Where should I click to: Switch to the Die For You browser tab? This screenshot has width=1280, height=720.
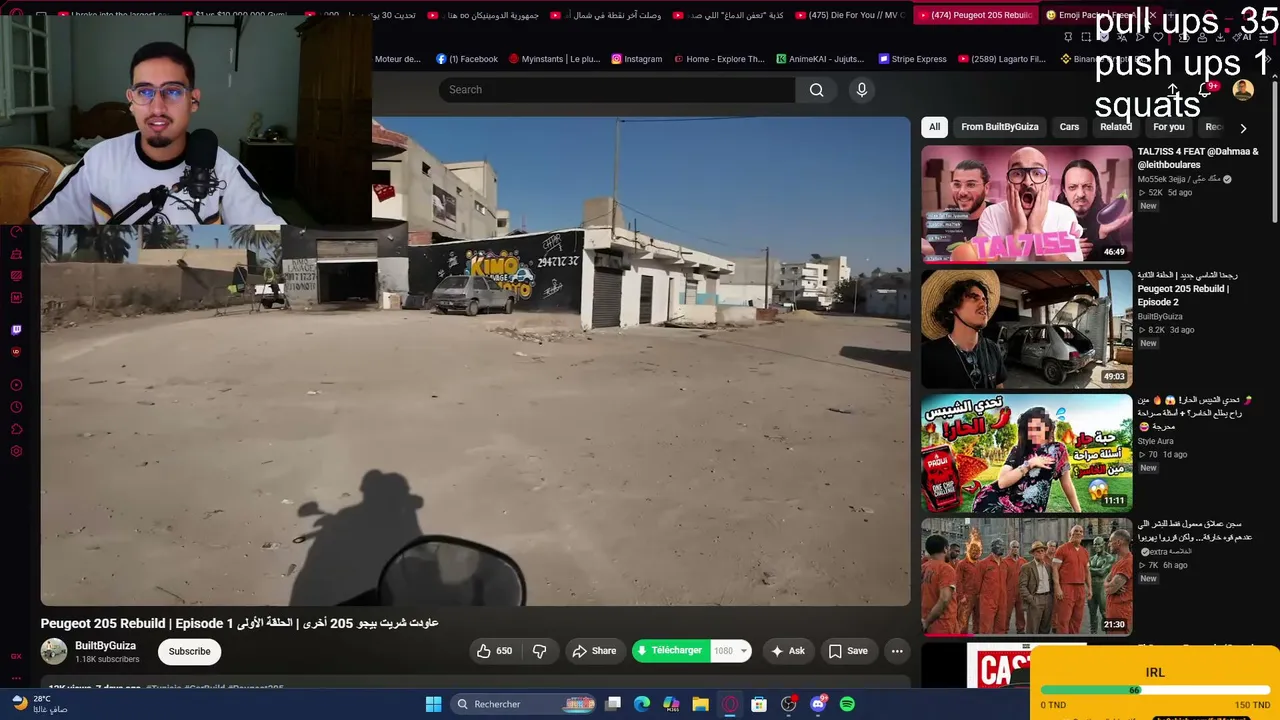click(848, 15)
